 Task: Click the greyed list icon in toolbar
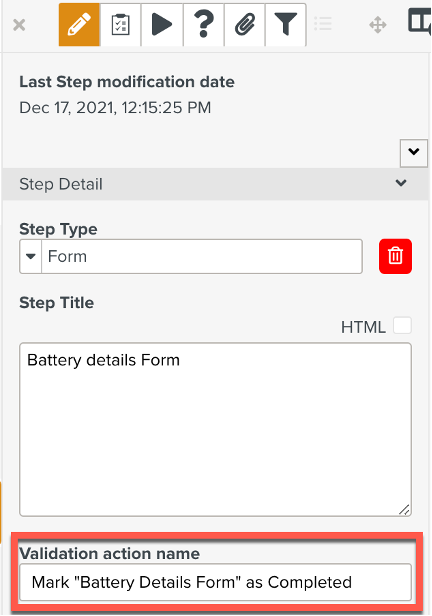pos(323,24)
